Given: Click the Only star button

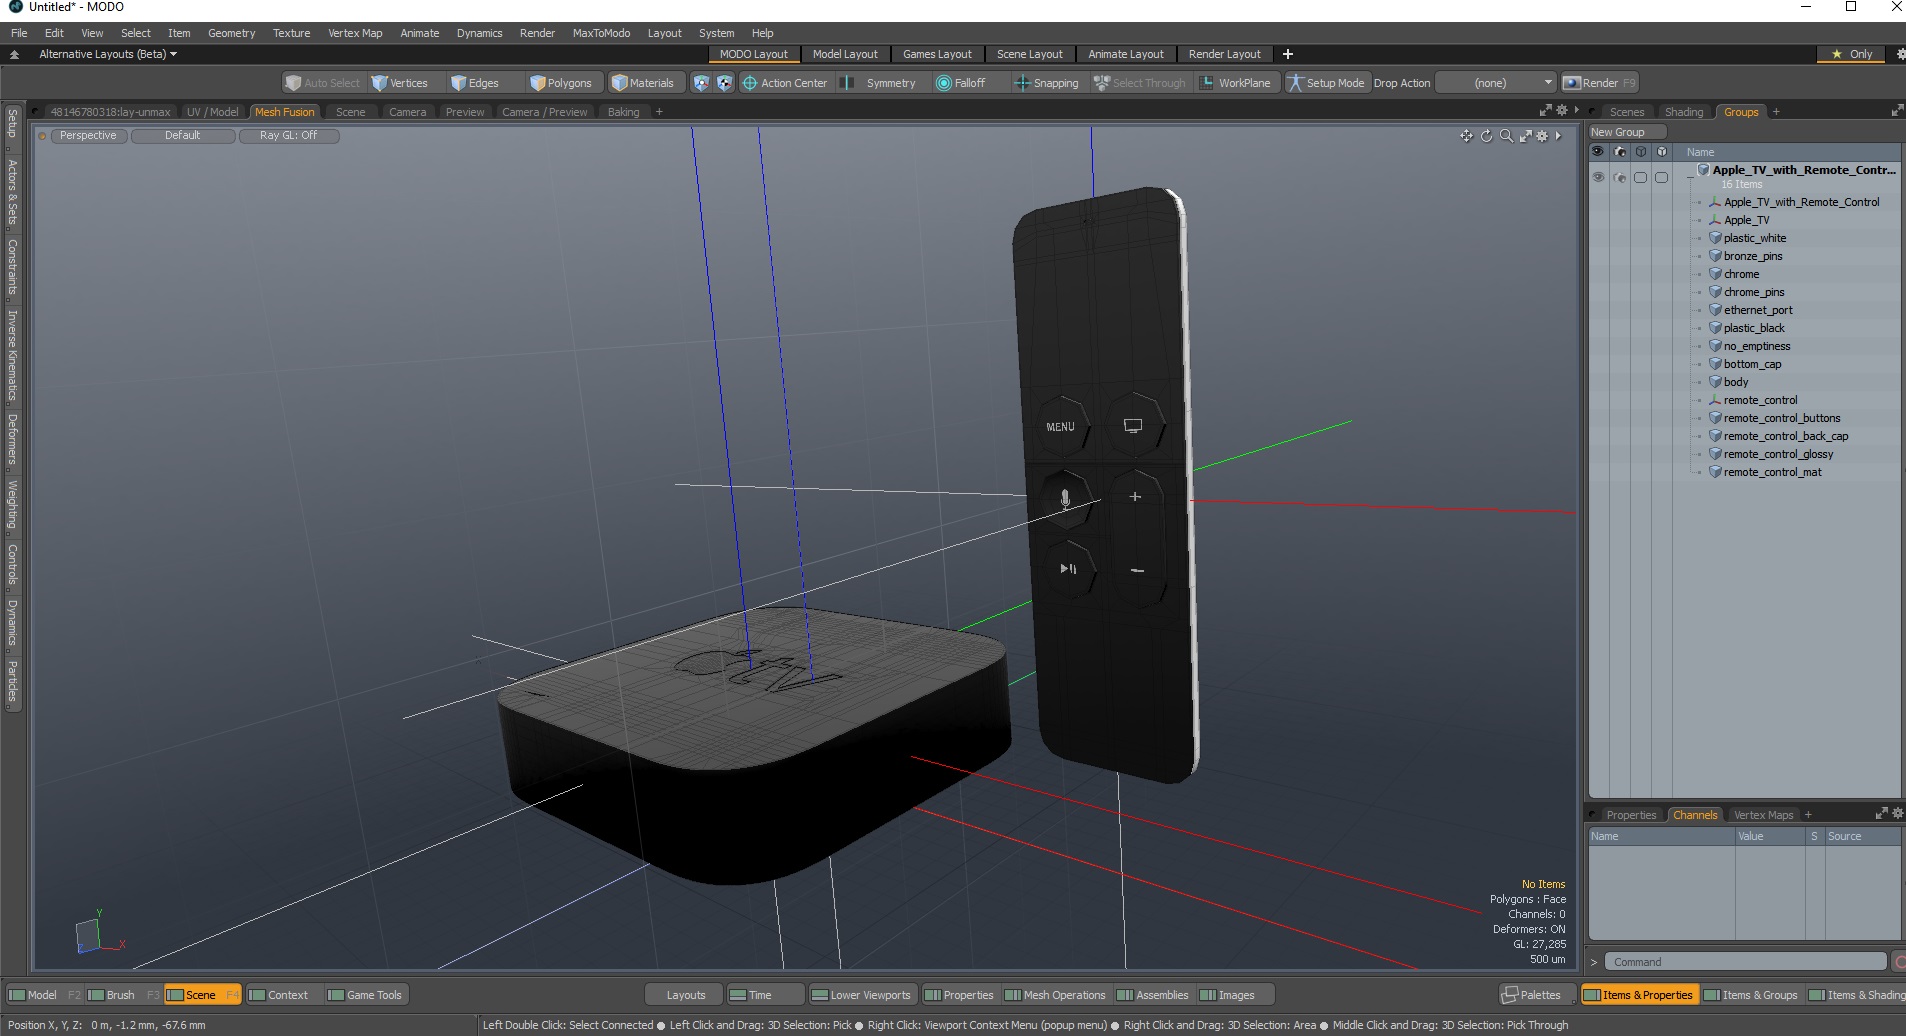Looking at the screenshot, I should [x=1852, y=54].
